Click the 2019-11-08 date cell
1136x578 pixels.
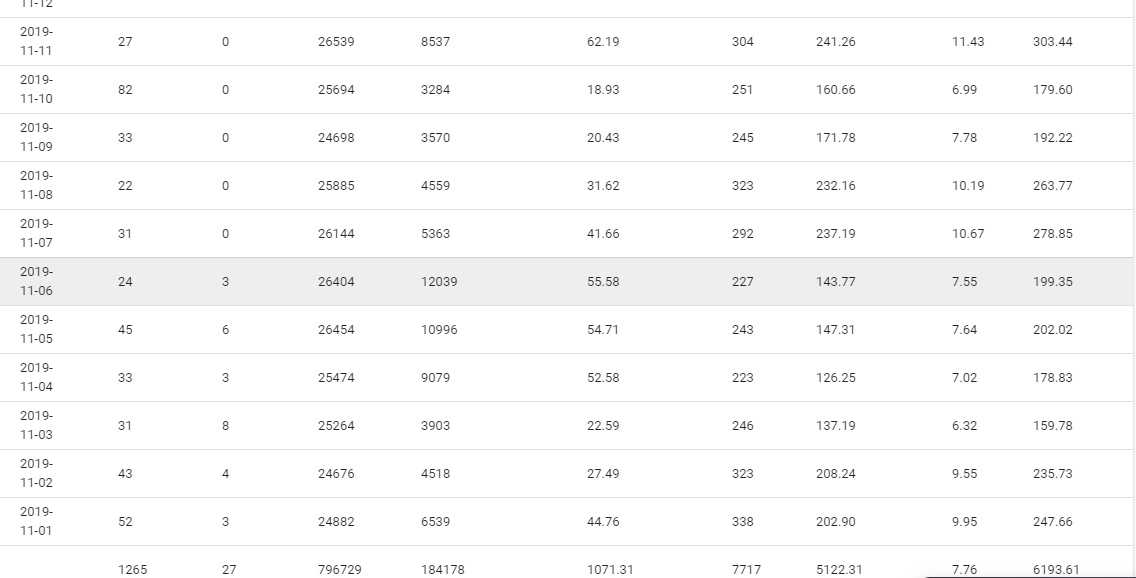coord(36,185)
